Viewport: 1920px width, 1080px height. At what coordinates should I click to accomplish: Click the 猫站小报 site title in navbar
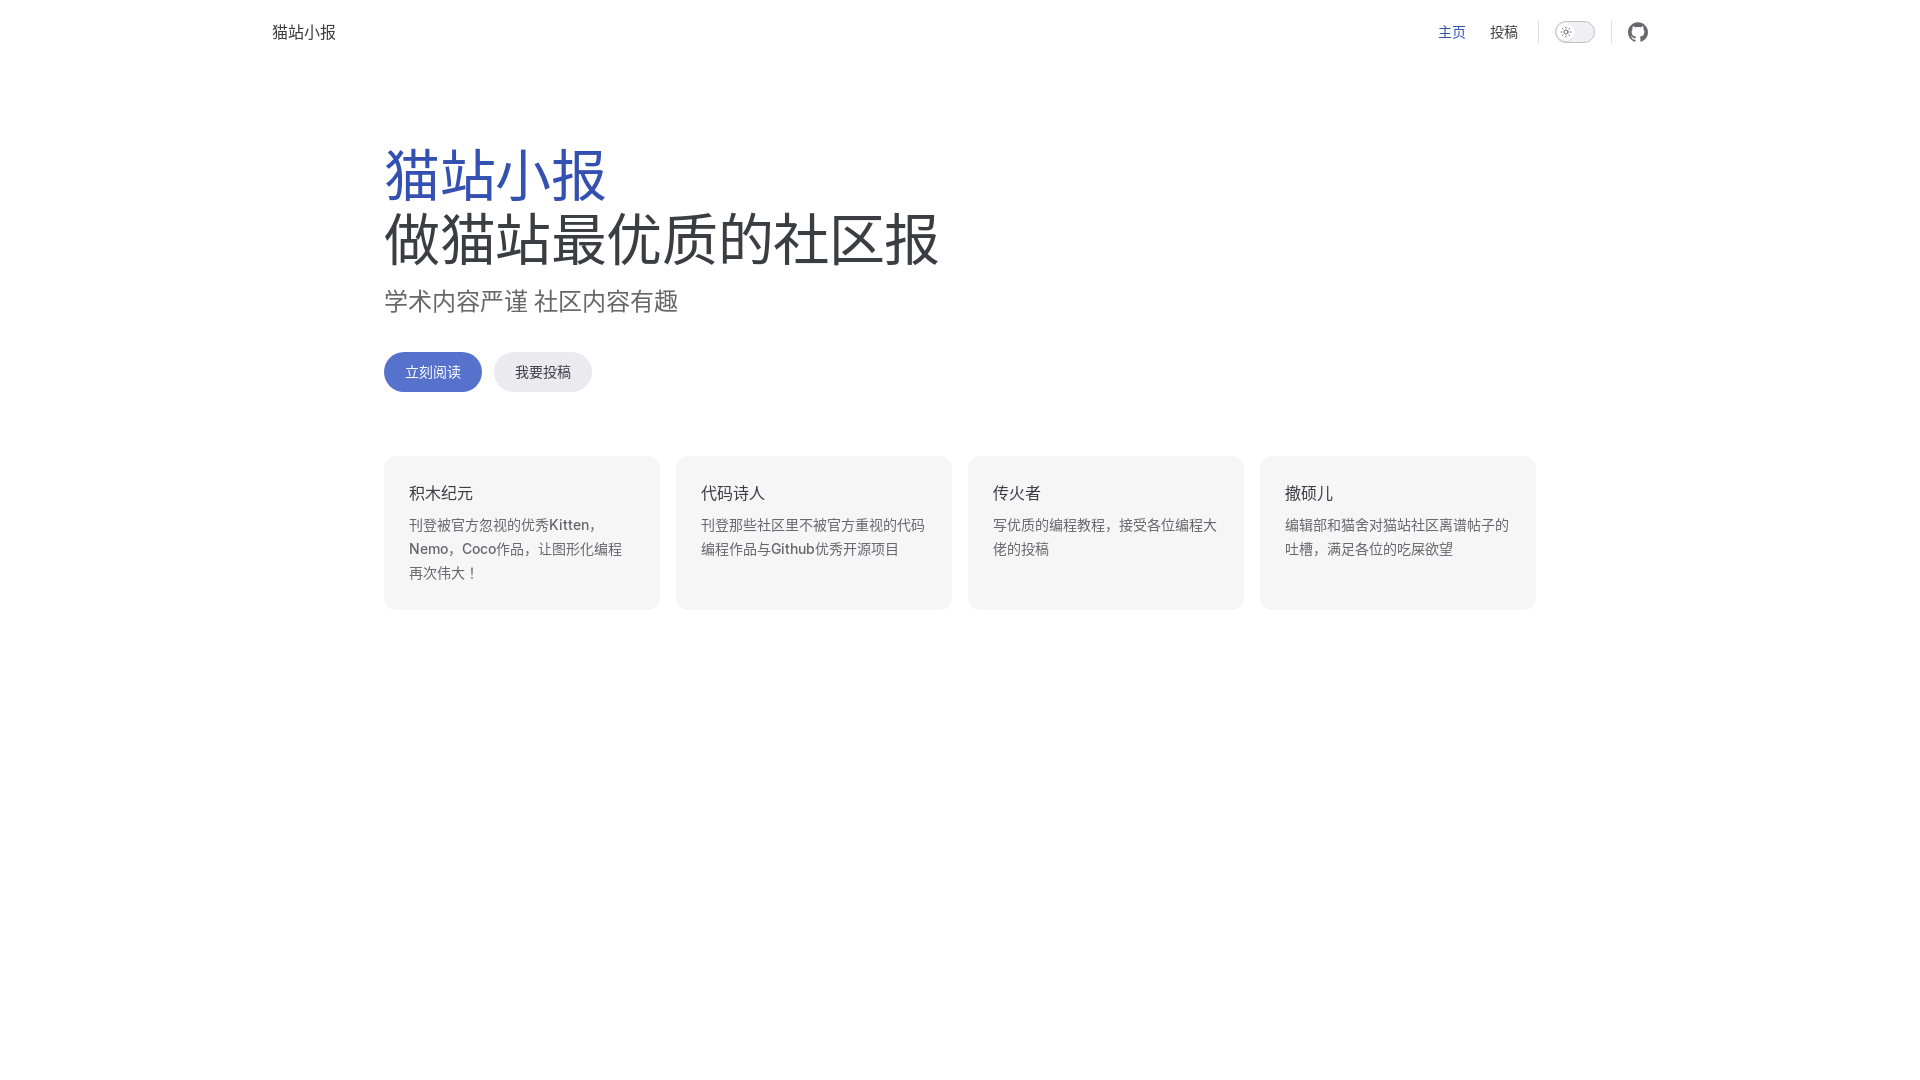(x=304, y=32)
